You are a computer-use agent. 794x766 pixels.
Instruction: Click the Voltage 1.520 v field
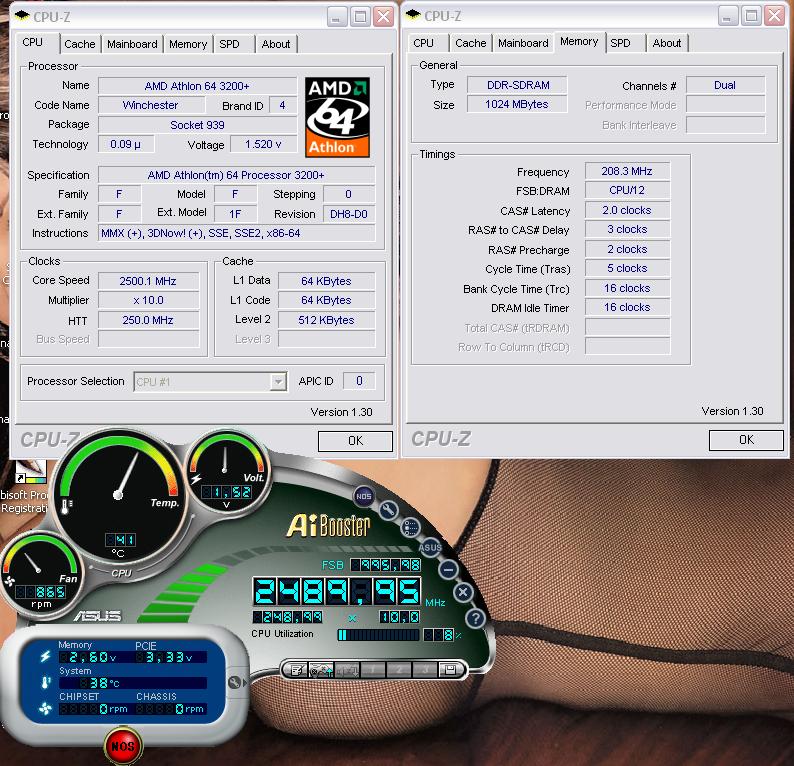pos(263,144)
